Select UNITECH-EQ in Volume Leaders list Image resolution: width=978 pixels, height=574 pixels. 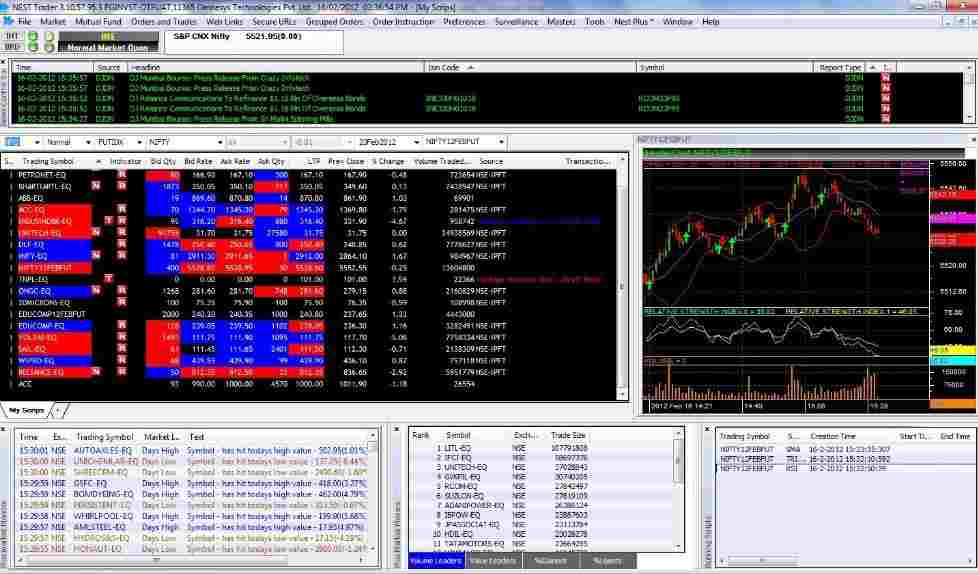click(x=540, y=467)
